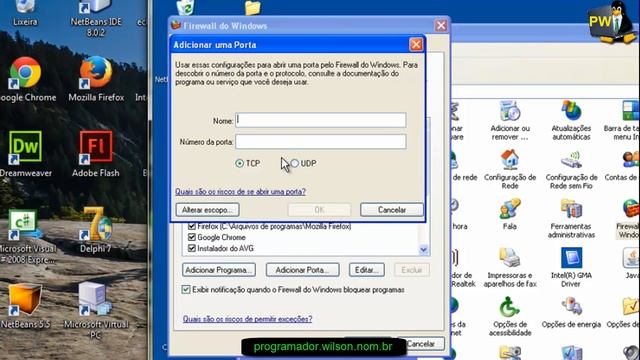Image resolution: width=640 pixels, height=360 pixels.
Task: Uncheck the Firefox exception checkbox
Action: (192, 226)
